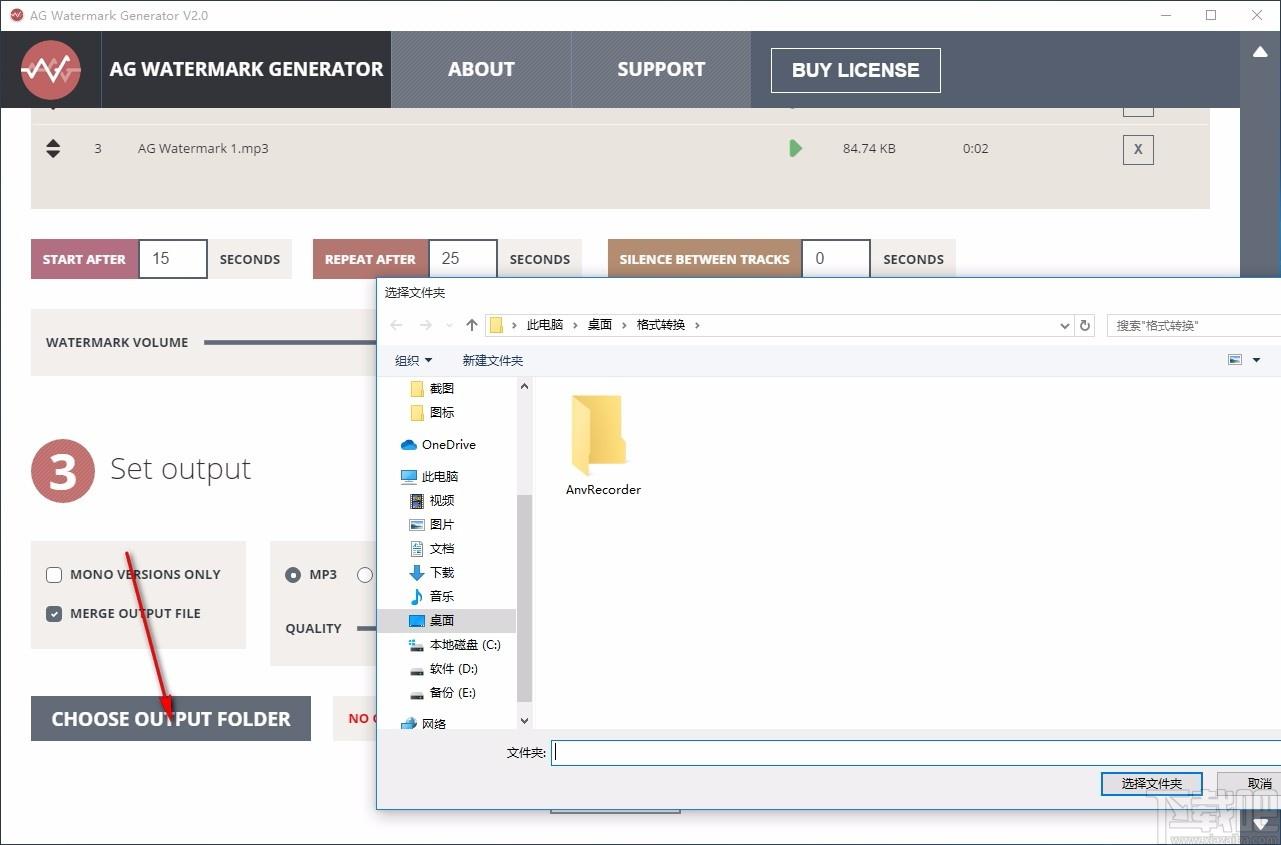Open the Support tab

pyautogui.click(x=661, y=69)
